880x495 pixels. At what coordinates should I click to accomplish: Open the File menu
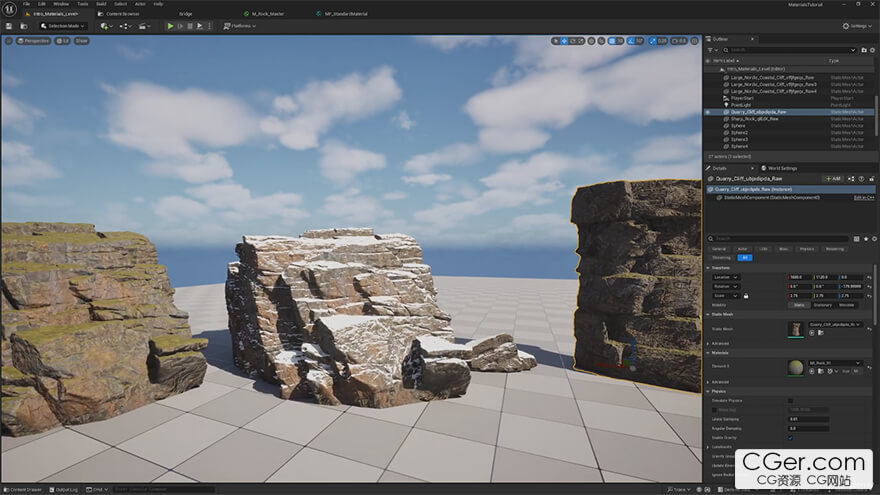pos(26,4)
